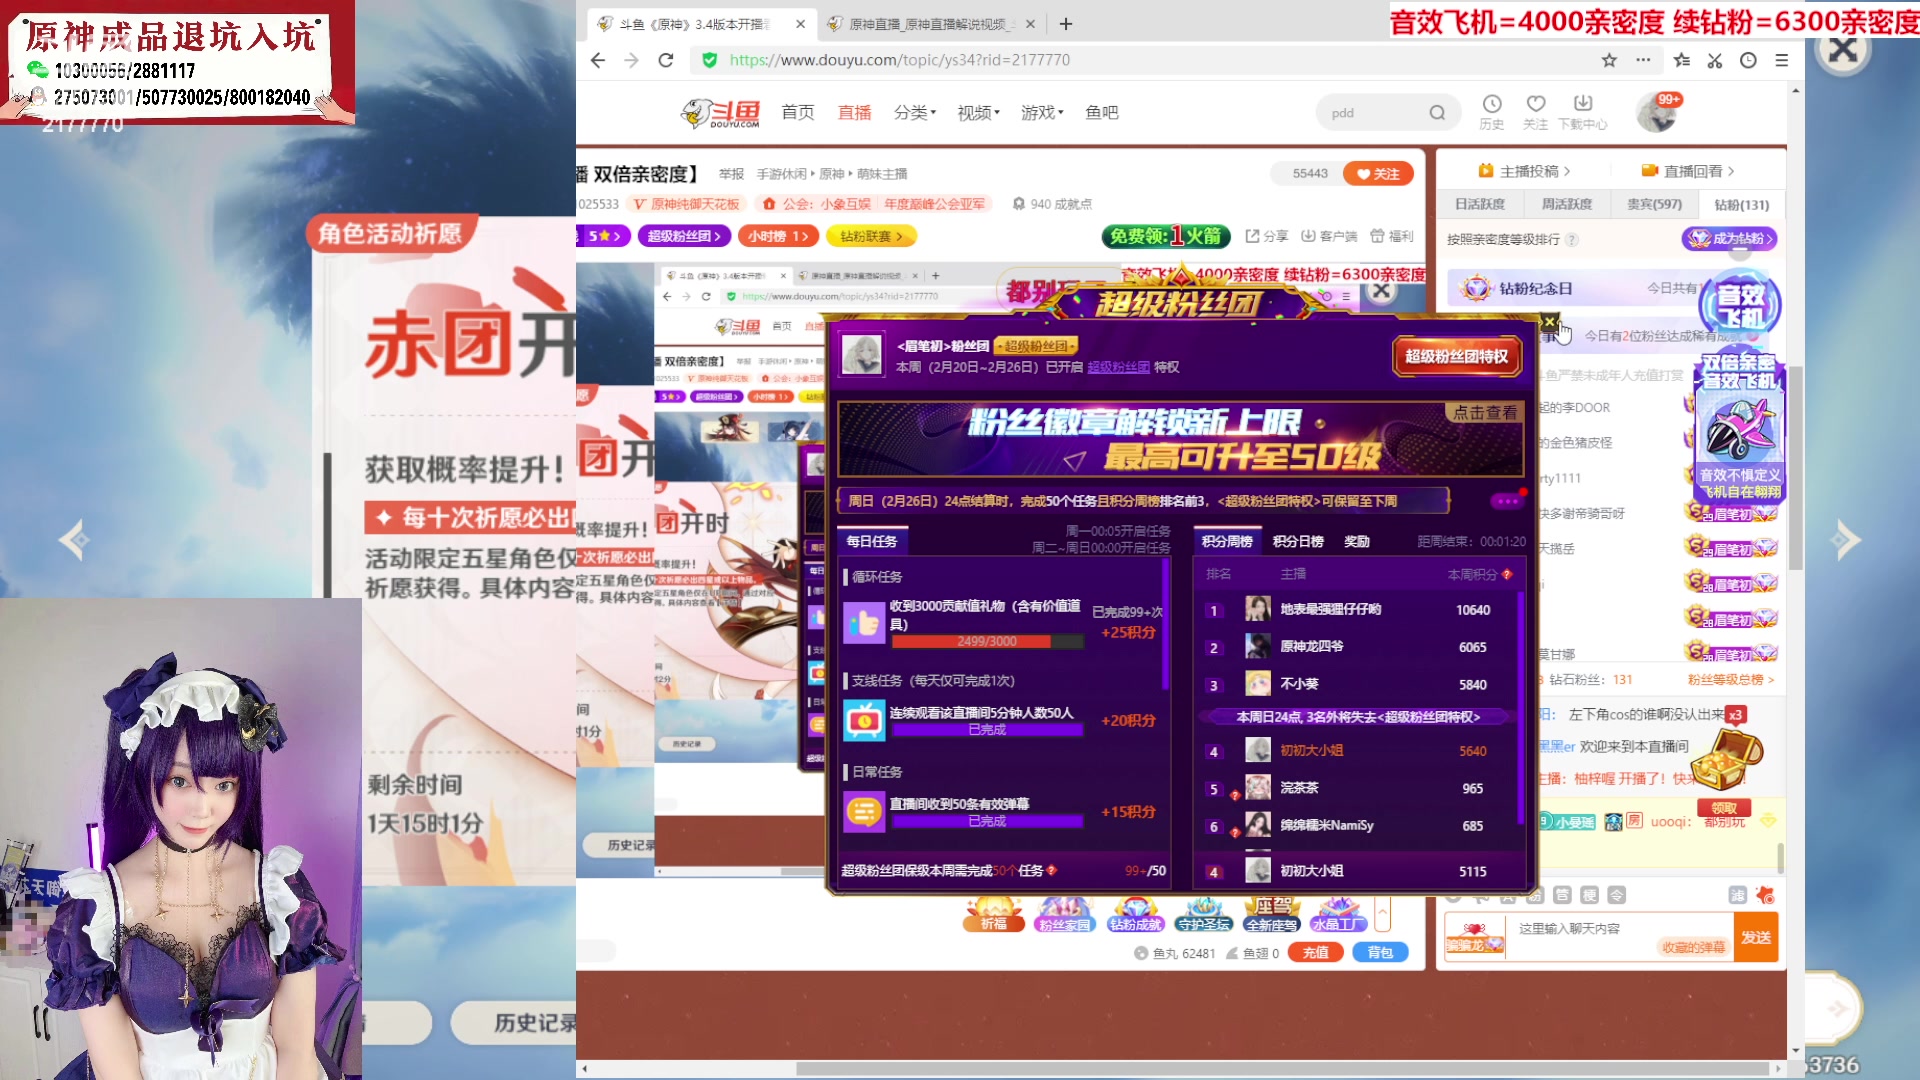Toggle the 管 chat option icon
The height and width of the screenshot is (1080, 1920).
pos(1562,895)
